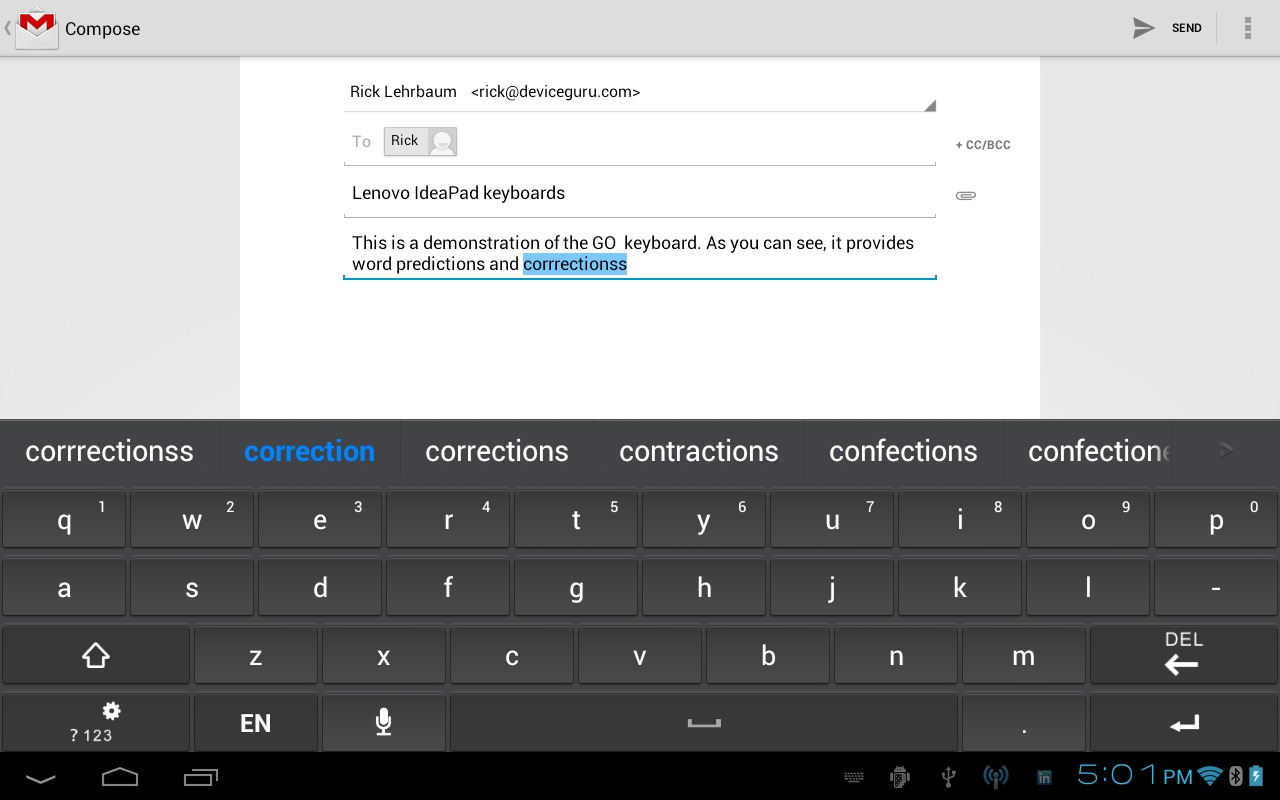Toggle the Shift key
This screenshot has height=800, width=1280.
[95, 655]
